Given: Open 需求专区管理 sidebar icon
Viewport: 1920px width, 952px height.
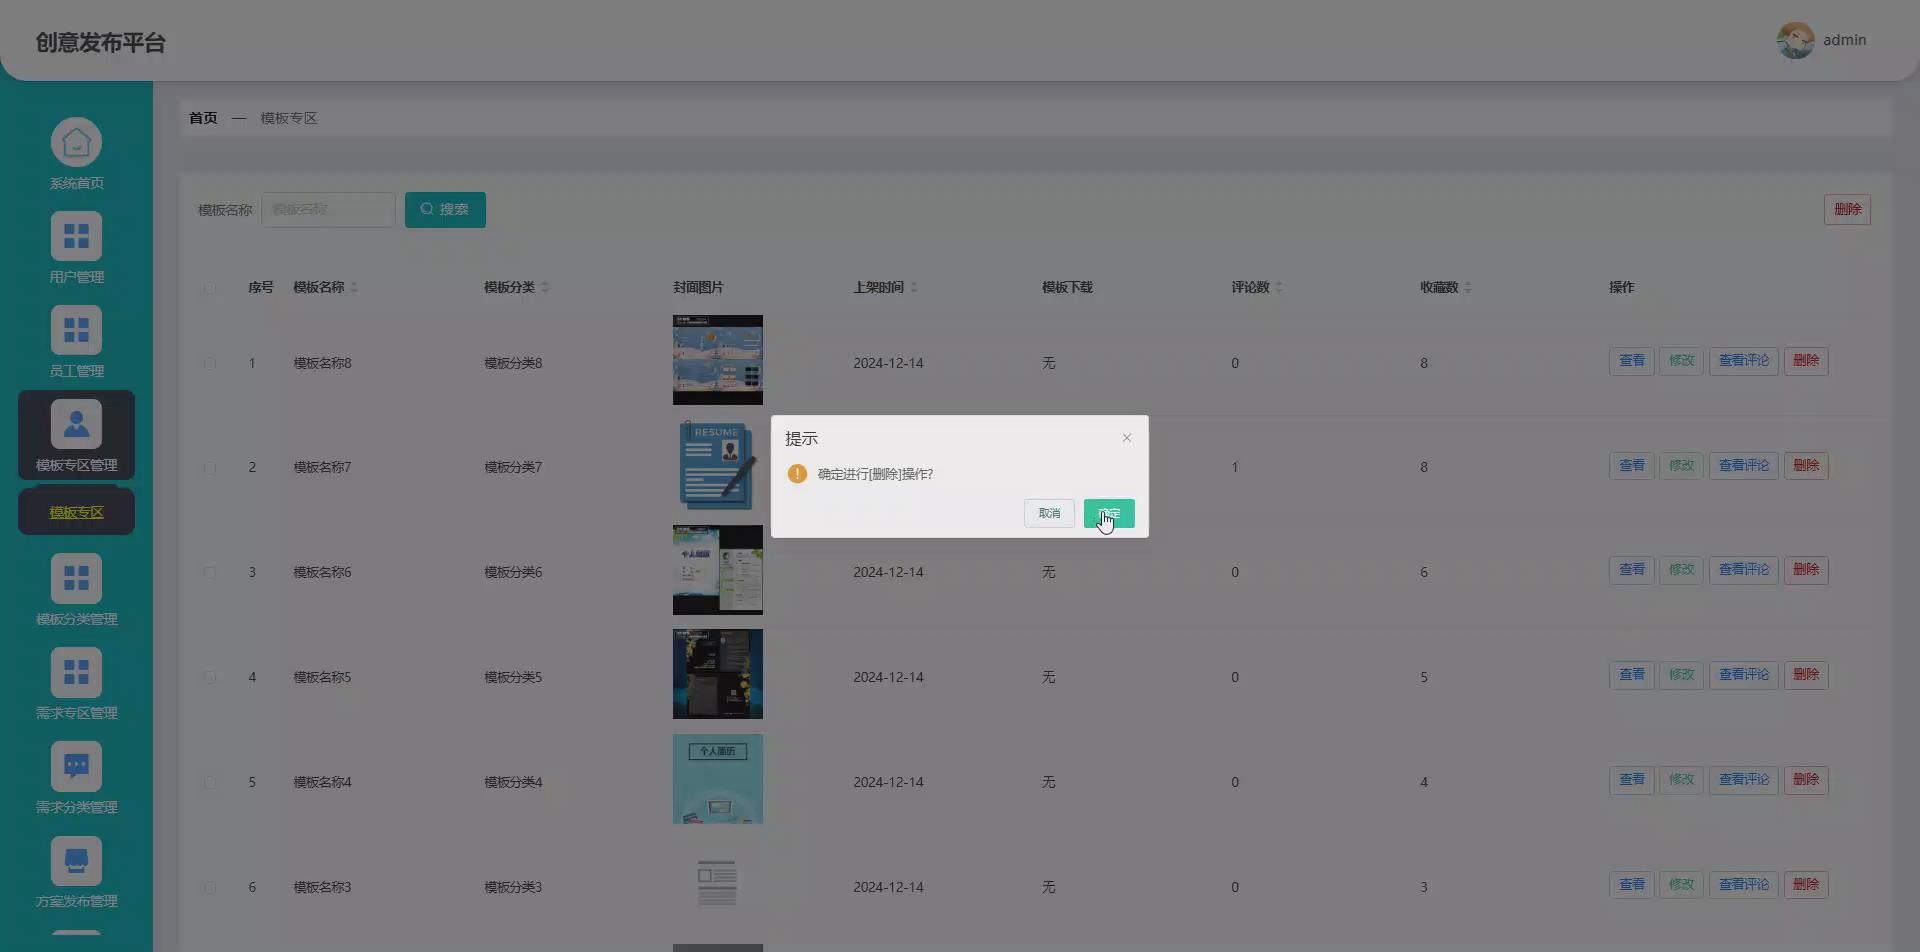Looking at the screenshot, I should [x=76, y=673].
